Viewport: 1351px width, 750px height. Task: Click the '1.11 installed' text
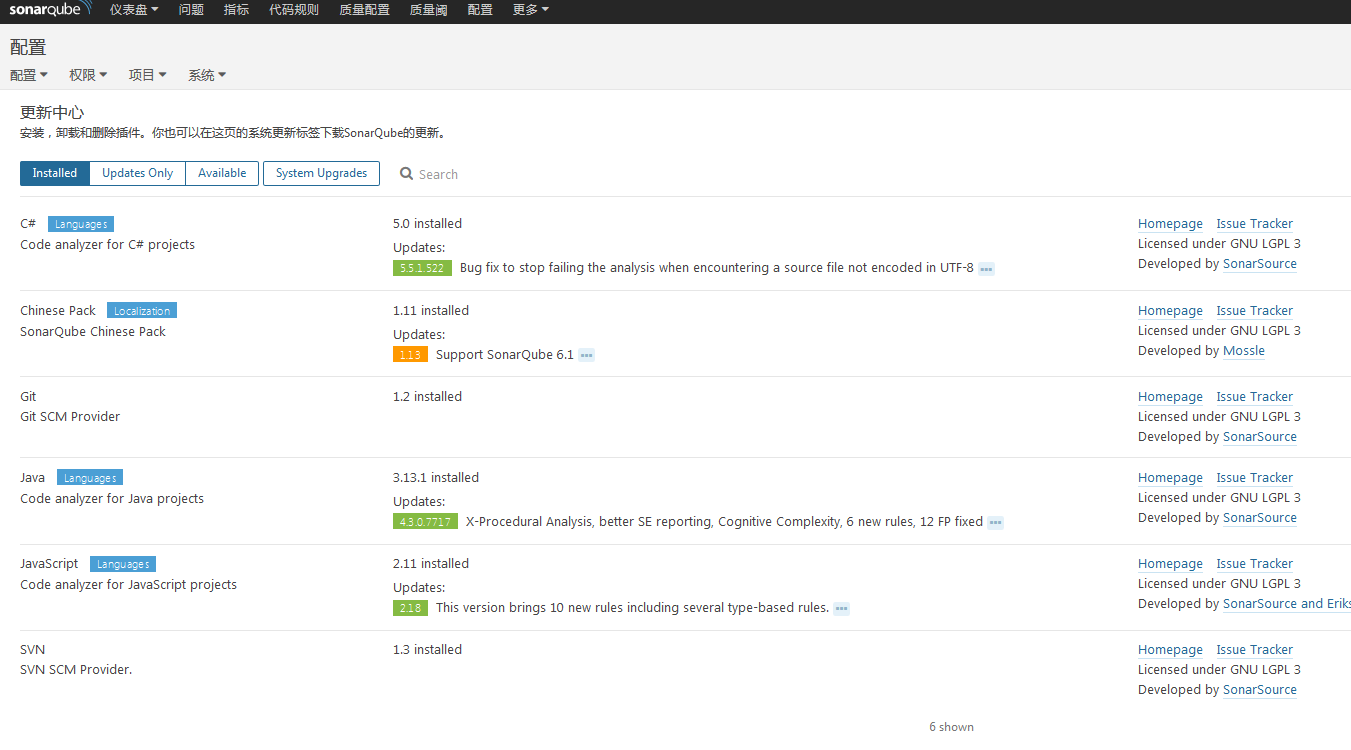click(431, 311)
